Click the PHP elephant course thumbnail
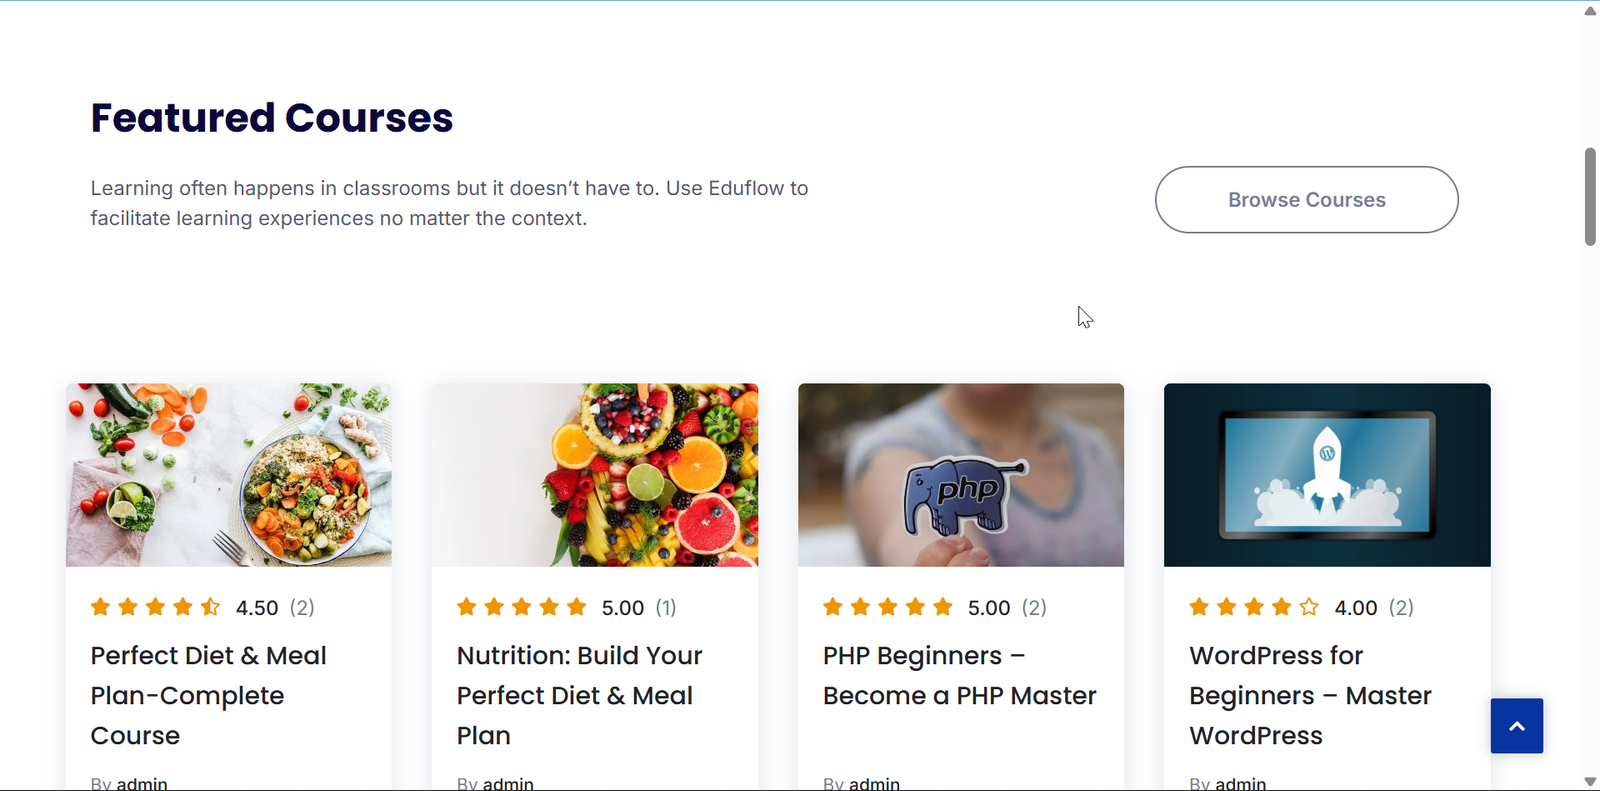 [x=961, y=475]
